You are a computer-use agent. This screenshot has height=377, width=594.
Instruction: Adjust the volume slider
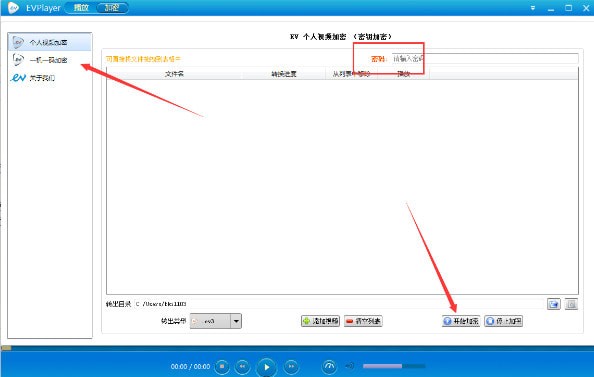click(394, 366)
